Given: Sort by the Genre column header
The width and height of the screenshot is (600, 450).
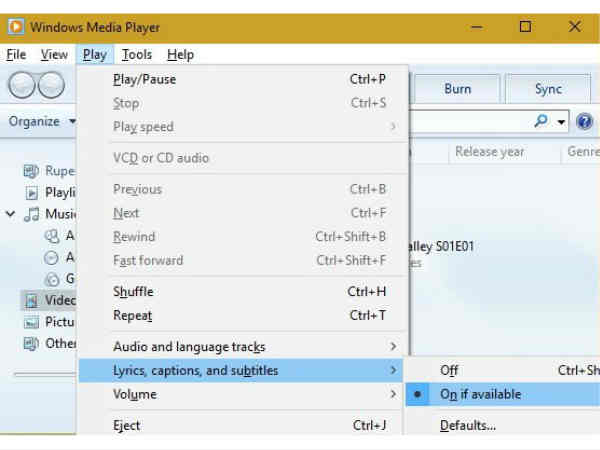Looking at the screenshot, I should (x=581, y=152).
